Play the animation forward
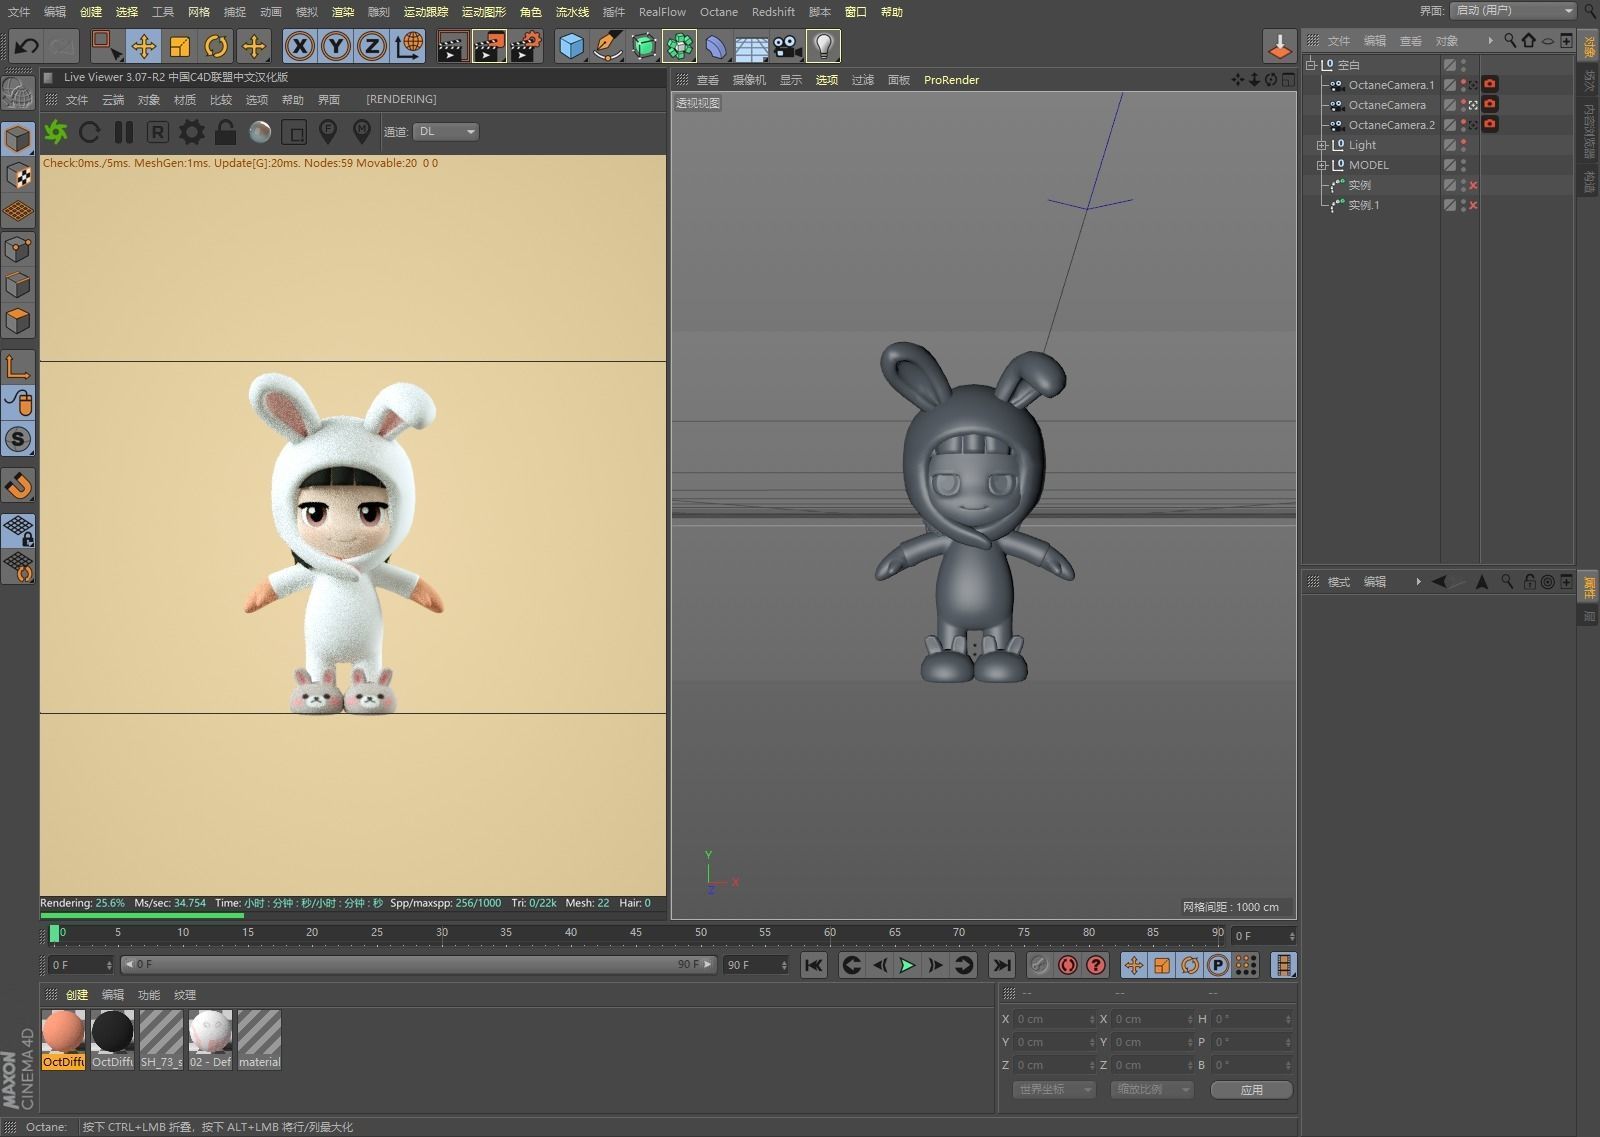The width and height of the screenshot is (1600, 1137). [x=907, y=965]
